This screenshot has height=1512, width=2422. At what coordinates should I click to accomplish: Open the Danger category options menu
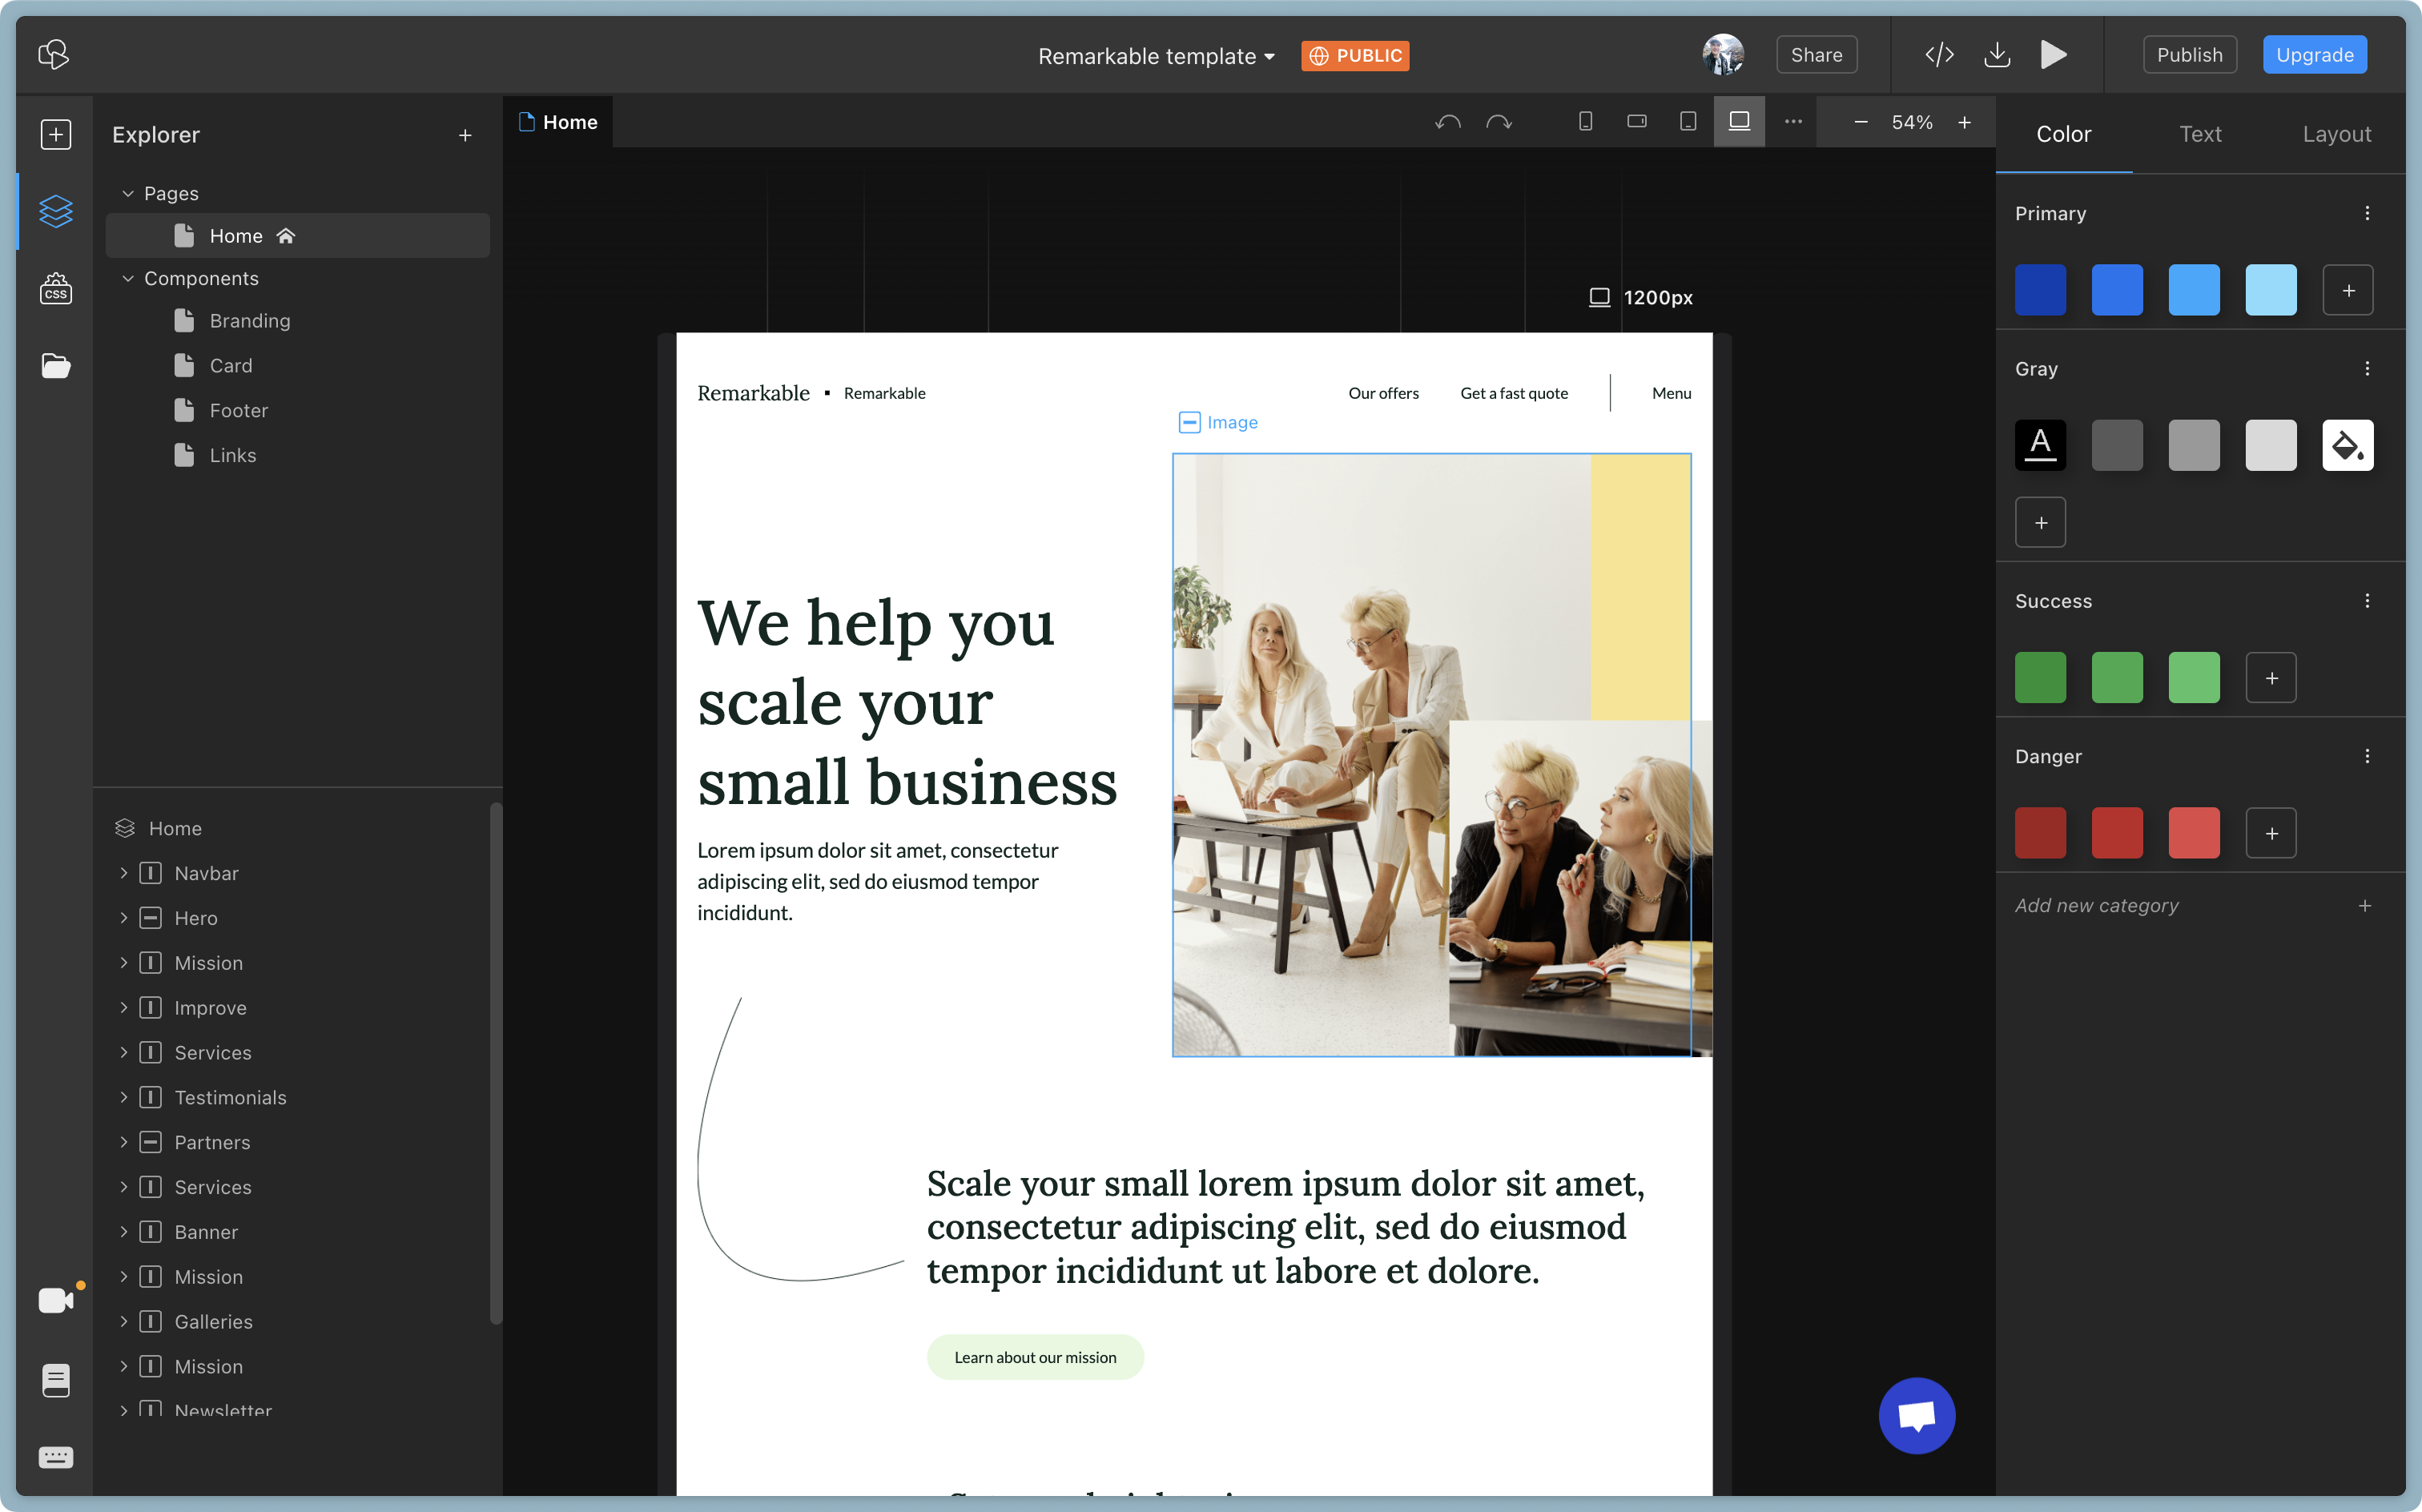click(x=2367, y=757)
